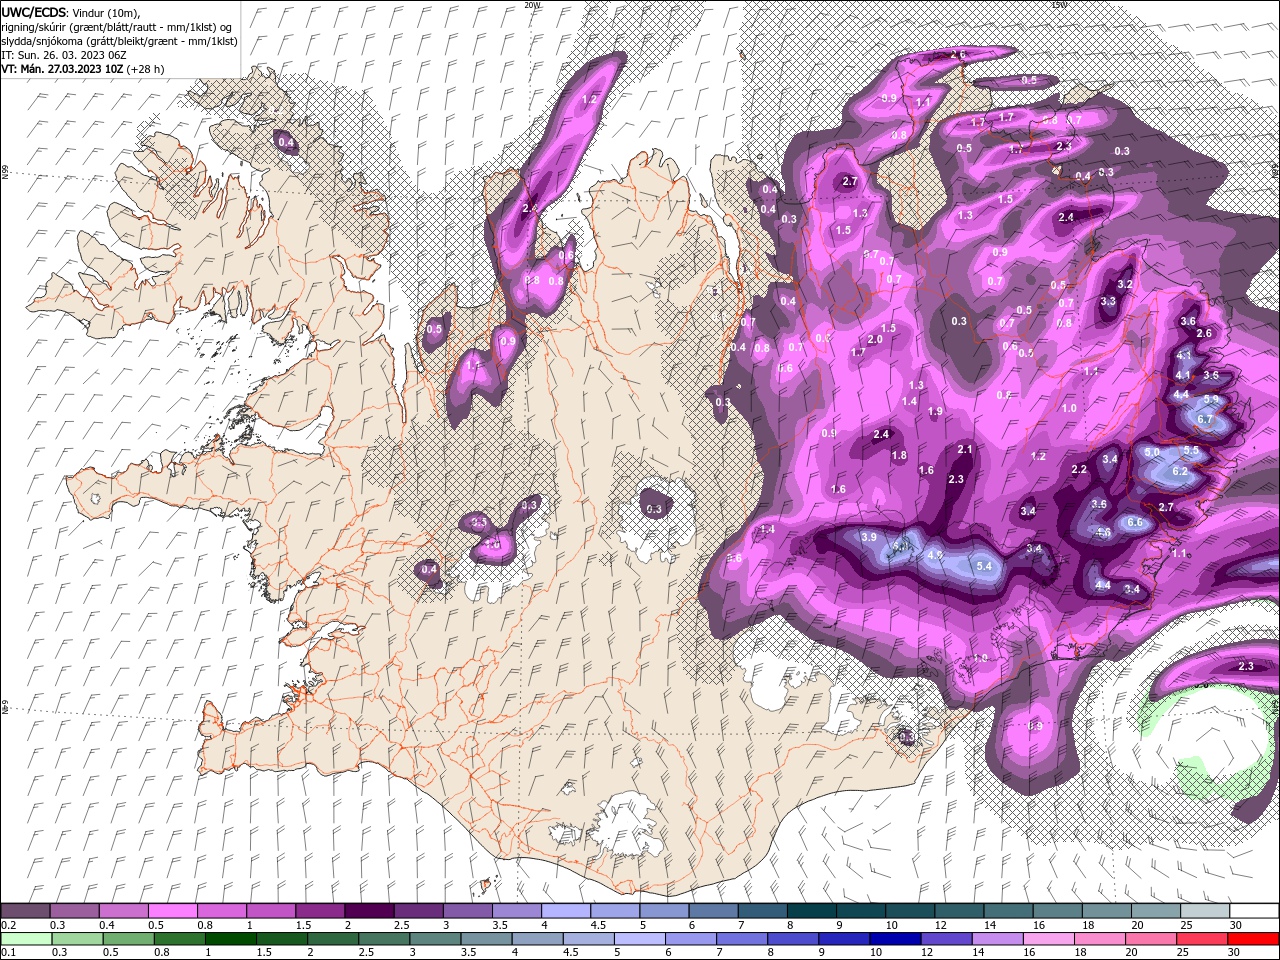Viewport: 1280px width, 960px height.
Task: Select the violet 12–14 rain legend swatch
Action: click(x=948, y=939)
